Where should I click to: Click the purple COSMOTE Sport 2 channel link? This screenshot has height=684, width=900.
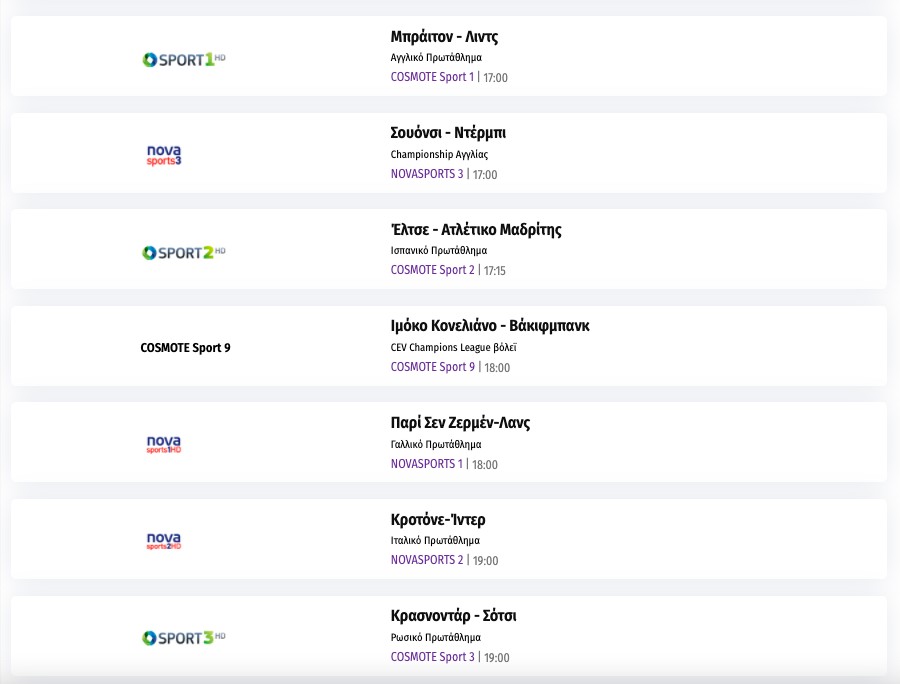click(x=432, y=270)
